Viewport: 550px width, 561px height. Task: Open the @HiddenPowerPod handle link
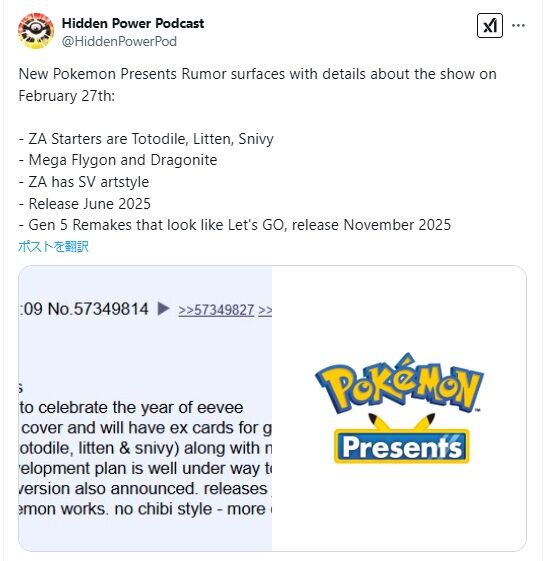tap(119, 42)
